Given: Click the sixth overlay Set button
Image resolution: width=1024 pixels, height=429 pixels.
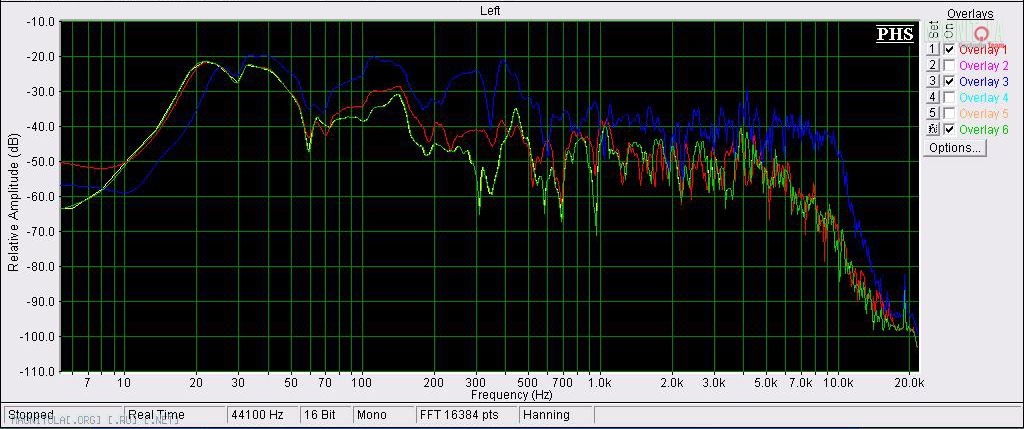Looking at the screenshot, I should point(933,129).
